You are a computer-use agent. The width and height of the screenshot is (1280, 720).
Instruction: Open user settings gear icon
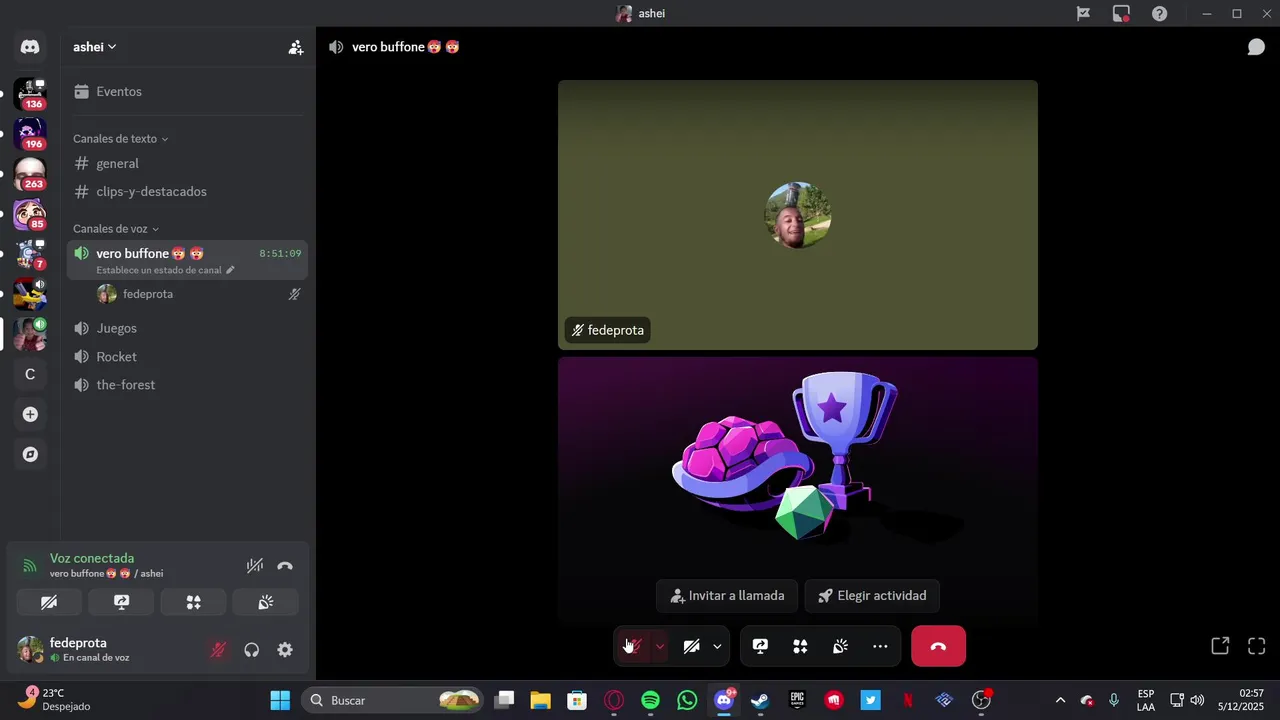tap(285, 650)
